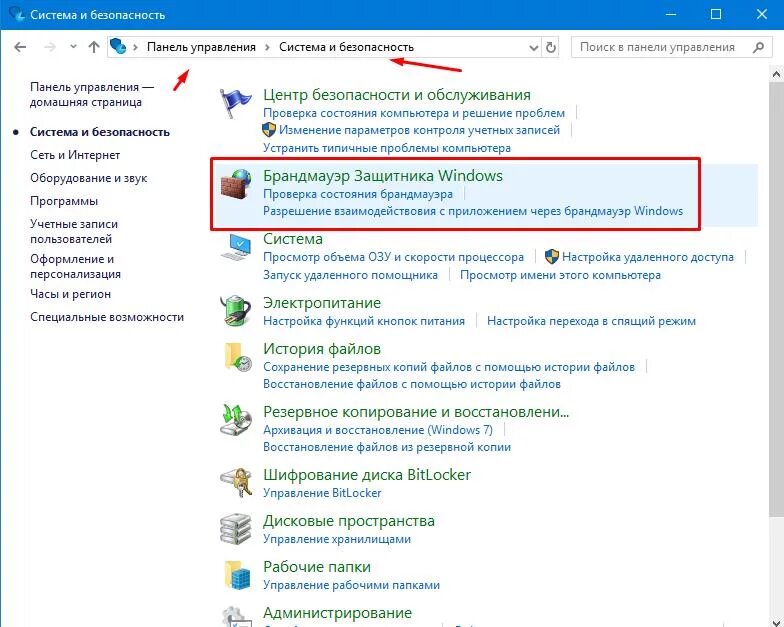Open Учетные записи пользователей category
The width and height of the screenshot is (784, 627).
pyautogui.click(x=74, y=232)
